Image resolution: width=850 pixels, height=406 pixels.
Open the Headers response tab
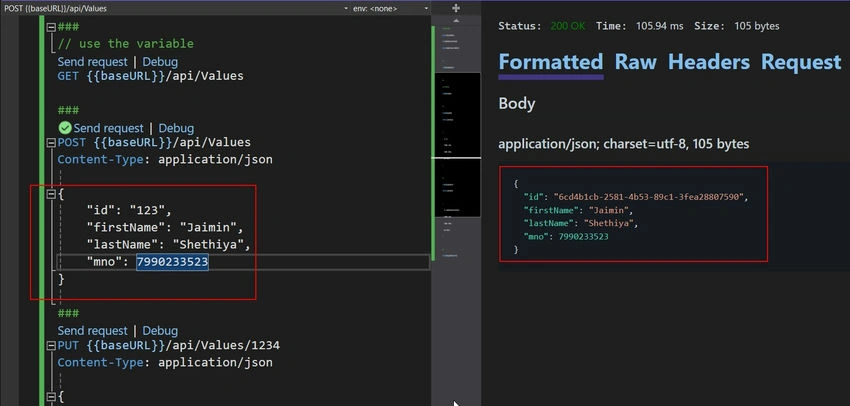(709, 62)
